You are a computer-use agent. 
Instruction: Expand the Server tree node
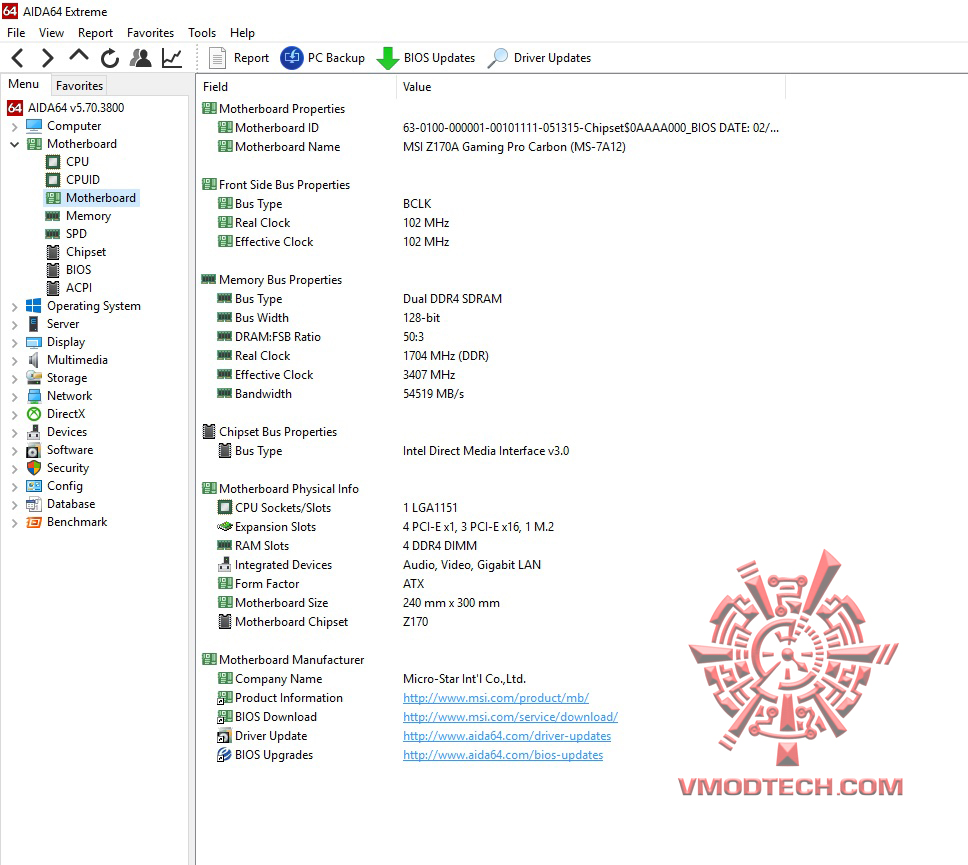(x=15, y=325)
